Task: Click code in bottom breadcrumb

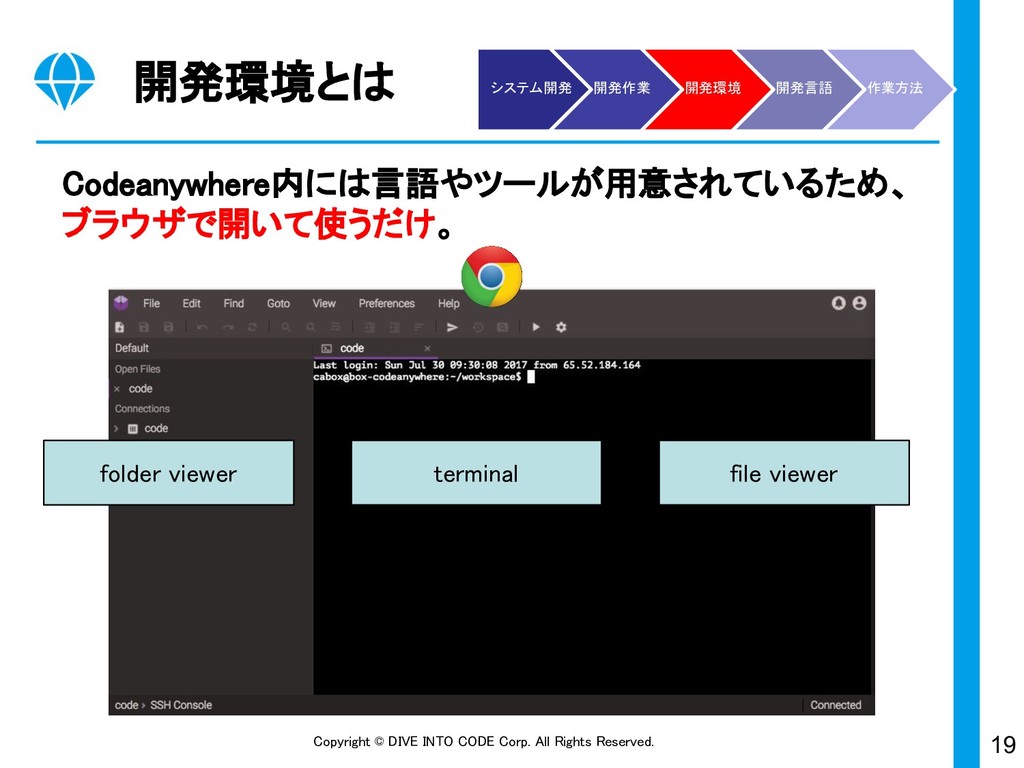Action: click(127, 705)
